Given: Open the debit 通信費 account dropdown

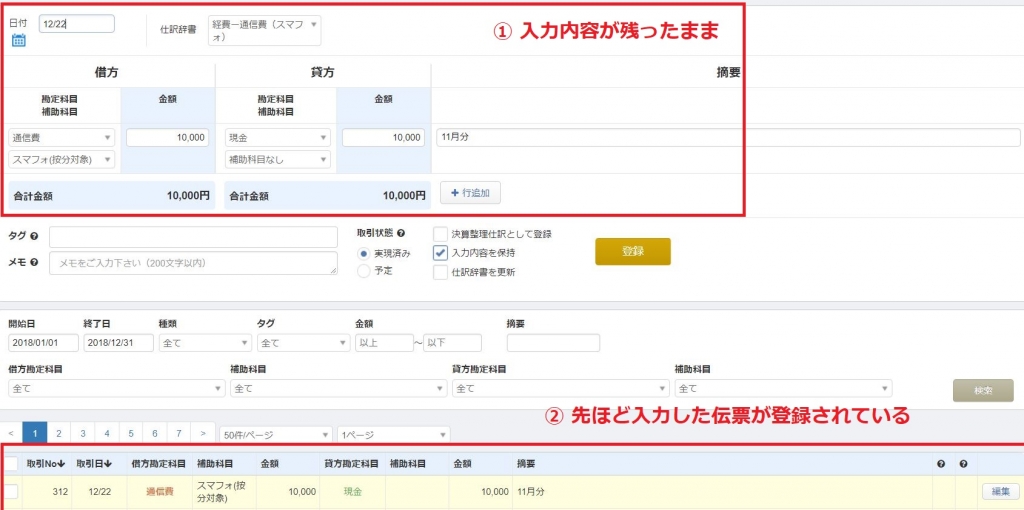Looking at the screenshot, I should tap(61, 138).
